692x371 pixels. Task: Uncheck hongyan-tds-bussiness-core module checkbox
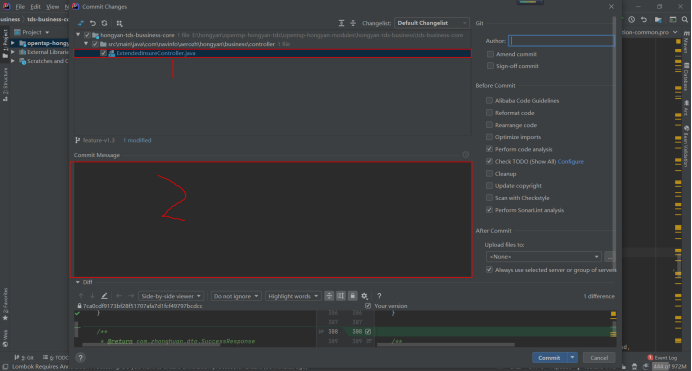[x=87, y=35]
